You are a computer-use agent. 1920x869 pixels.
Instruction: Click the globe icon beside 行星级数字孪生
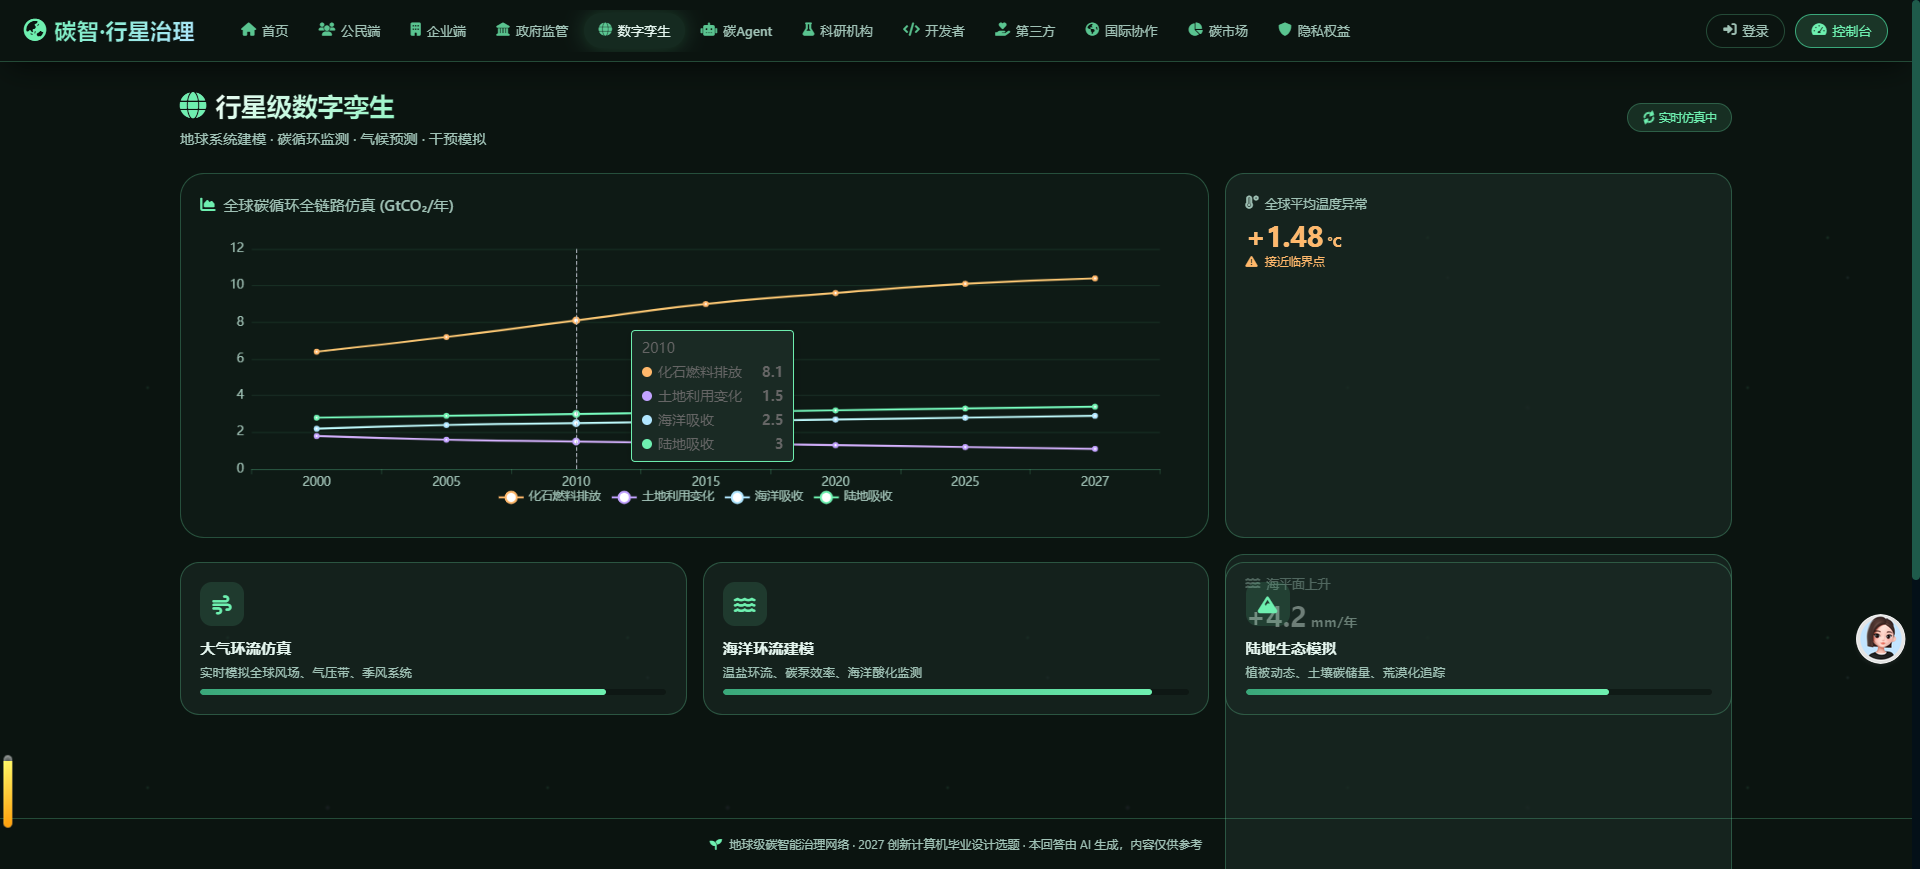point(193,105)
